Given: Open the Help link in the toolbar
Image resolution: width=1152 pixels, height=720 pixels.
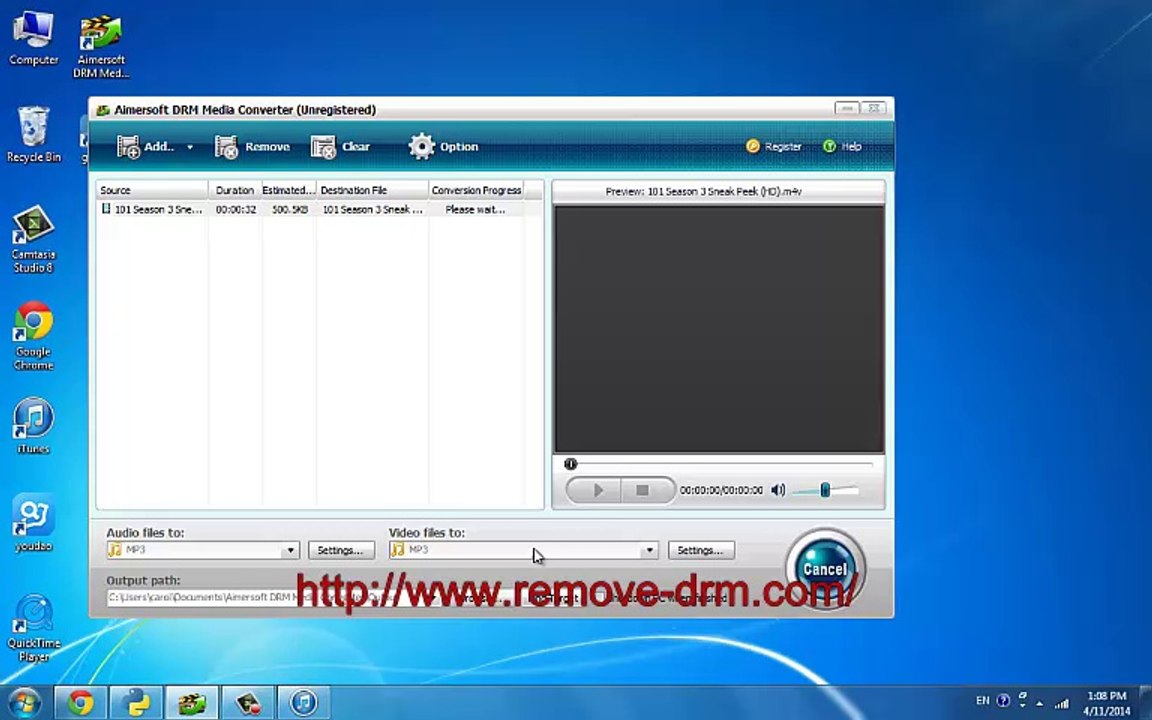Looking at the screenshot, I should point(842,147).
